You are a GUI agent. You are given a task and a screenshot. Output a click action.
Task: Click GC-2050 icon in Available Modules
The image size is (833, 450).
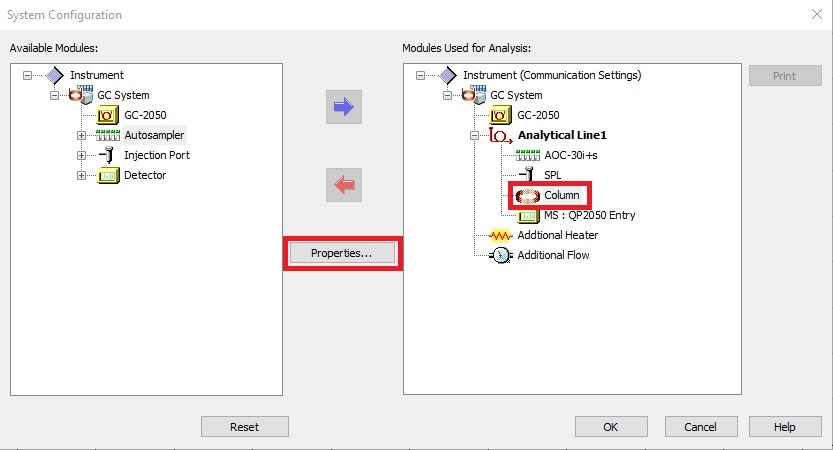(108, 115)
